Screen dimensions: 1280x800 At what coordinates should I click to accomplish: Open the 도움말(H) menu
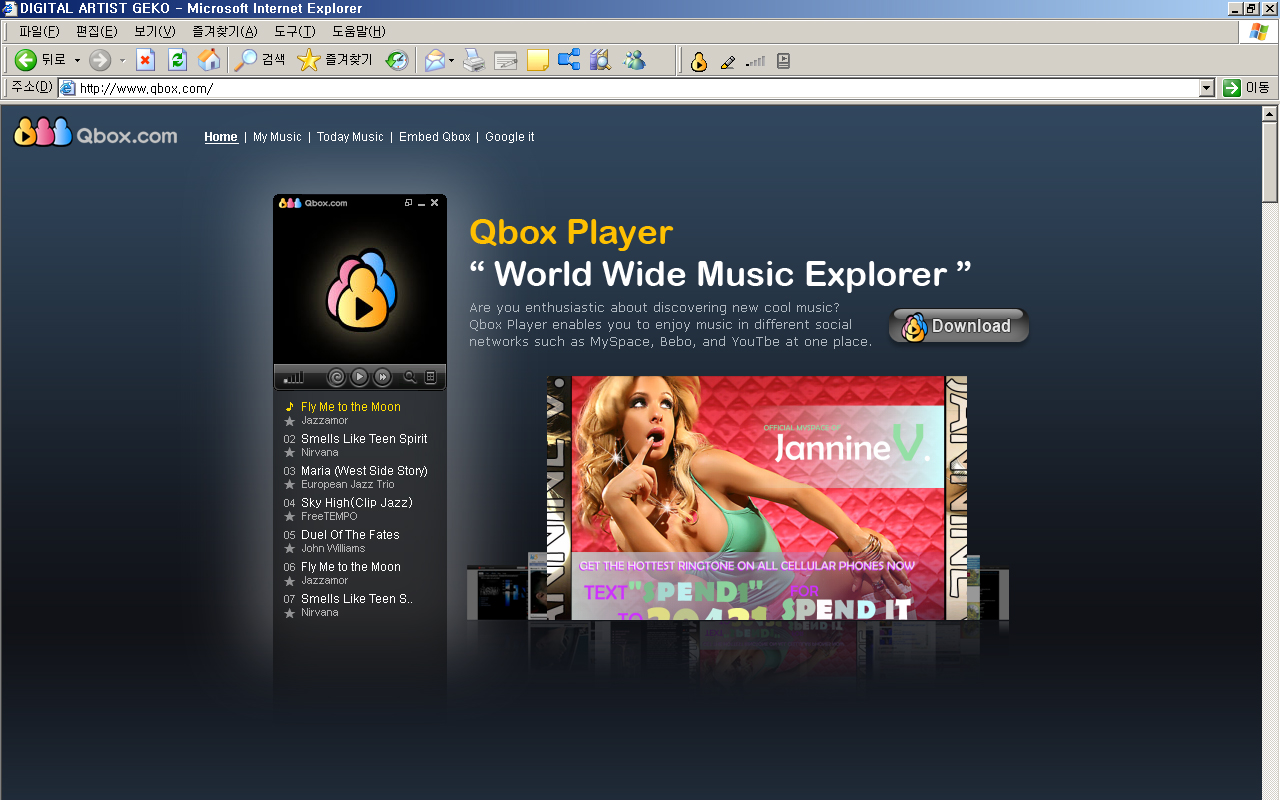click(358, 31)
